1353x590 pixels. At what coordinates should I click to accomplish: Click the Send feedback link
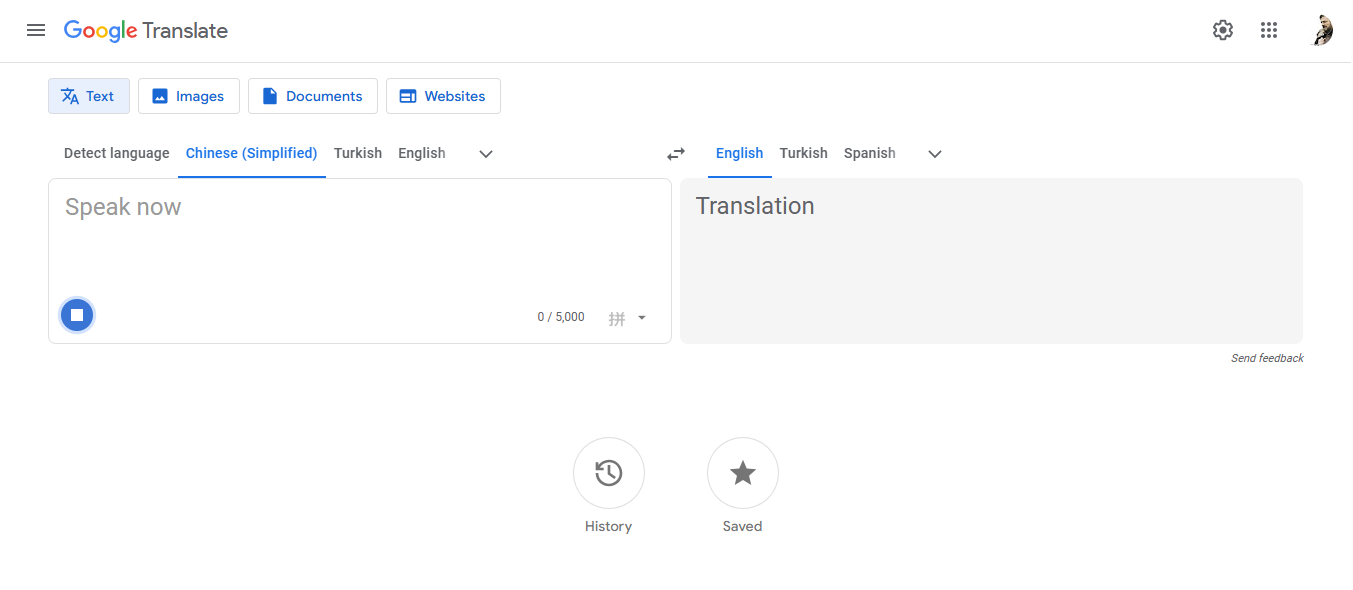pyautogui.click(x=1267, y=357)
